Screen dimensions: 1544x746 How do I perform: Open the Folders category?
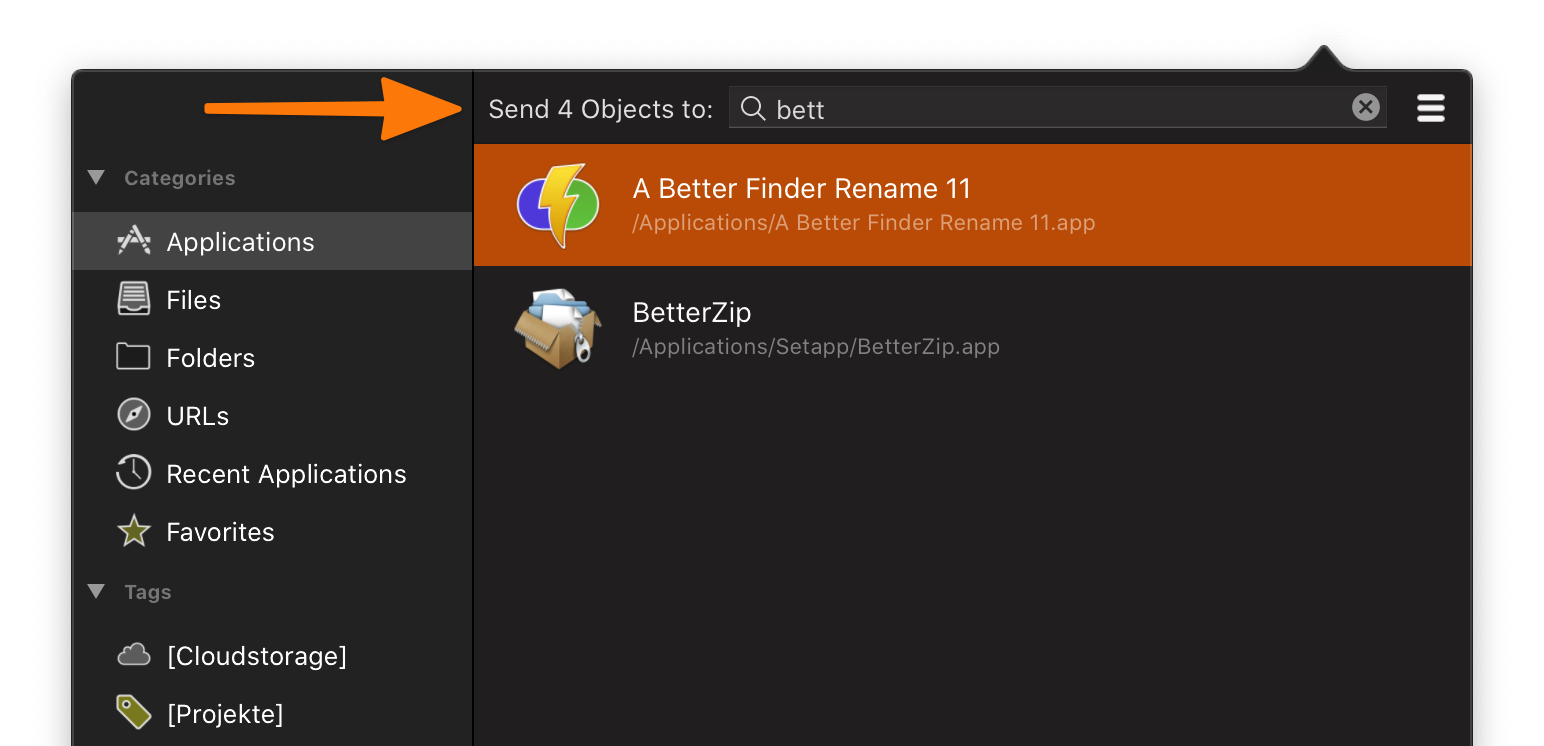(272, 357)
